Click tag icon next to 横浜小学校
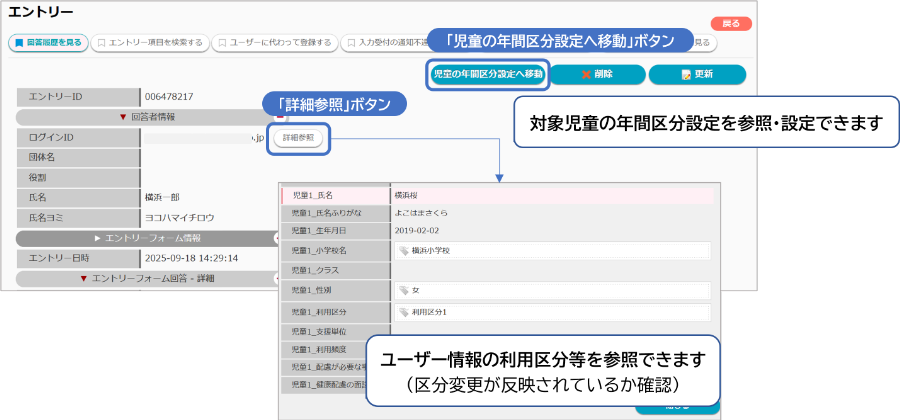This screenshot has height=420, width=900. [404, 251]
